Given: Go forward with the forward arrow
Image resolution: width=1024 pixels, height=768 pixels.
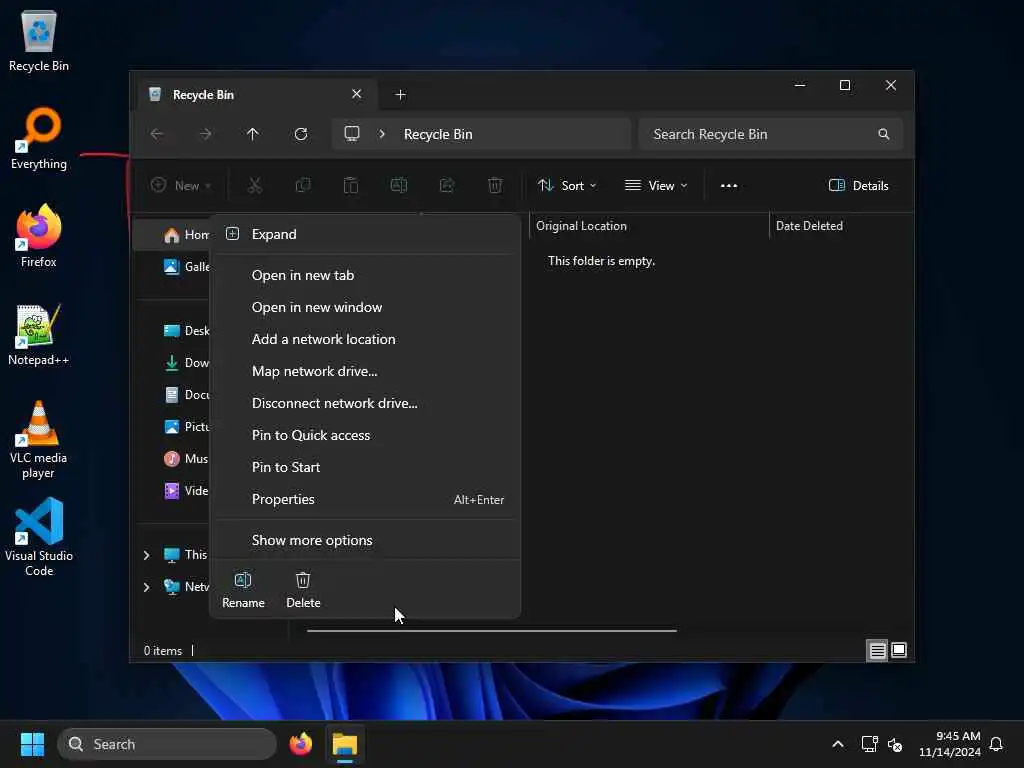Looking at the screenshot, I should click(x=205, y=134).
